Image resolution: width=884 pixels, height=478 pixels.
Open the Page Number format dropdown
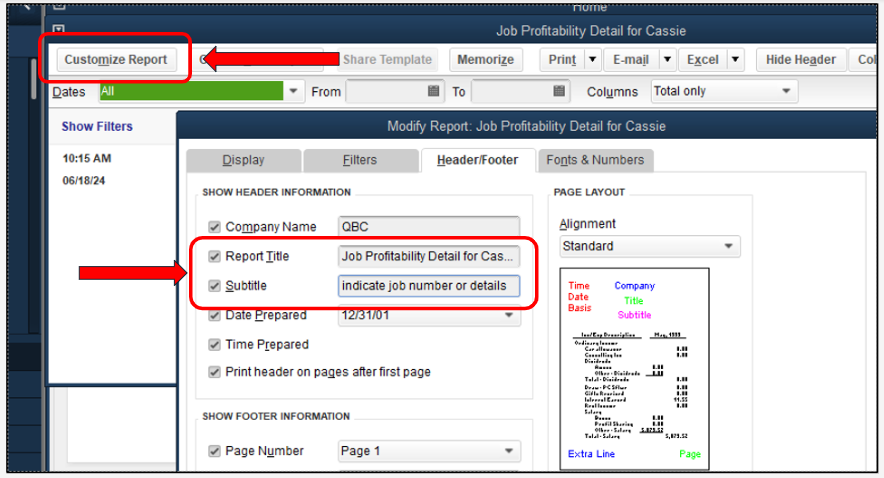tap(429, 451)
